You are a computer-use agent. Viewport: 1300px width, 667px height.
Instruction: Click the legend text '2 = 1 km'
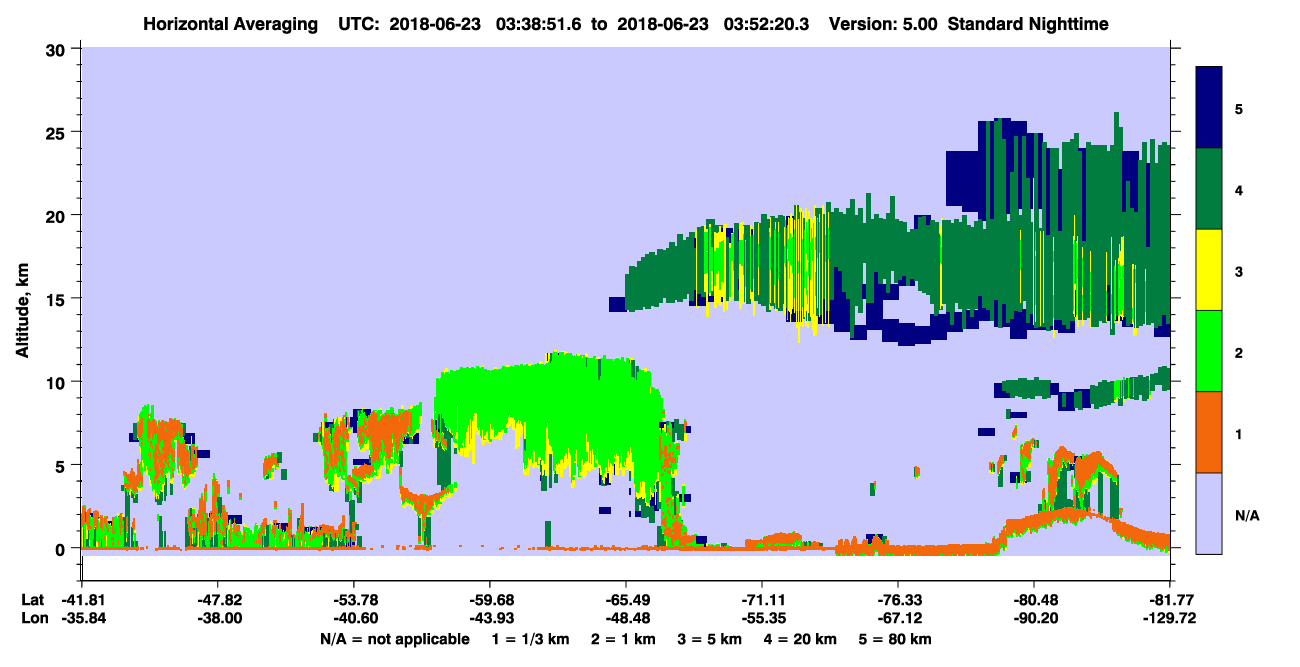click(625, 639)
